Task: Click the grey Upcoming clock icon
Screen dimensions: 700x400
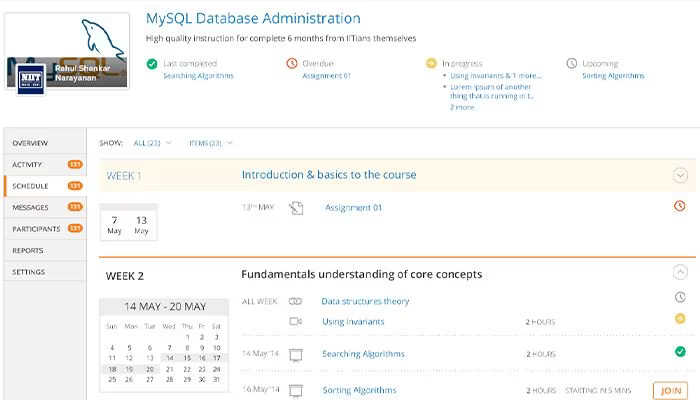Action: pos(572,63)
